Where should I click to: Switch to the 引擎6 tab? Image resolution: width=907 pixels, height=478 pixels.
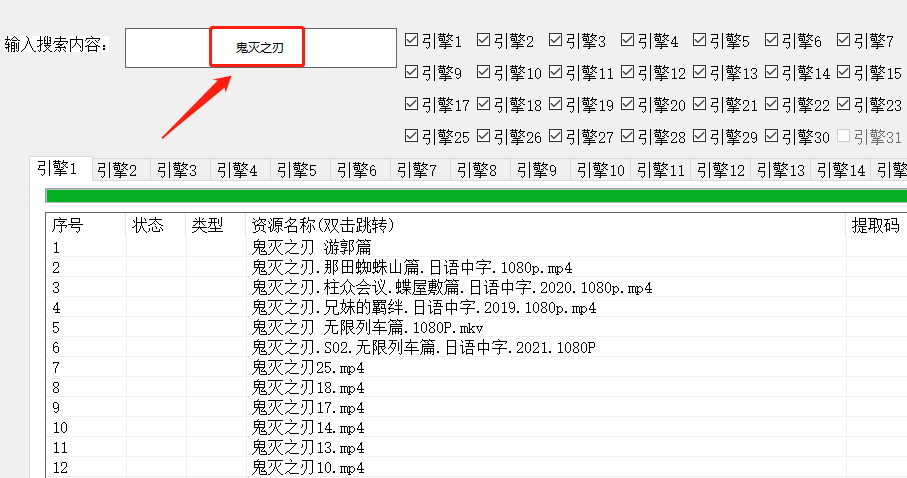point(360,170)
